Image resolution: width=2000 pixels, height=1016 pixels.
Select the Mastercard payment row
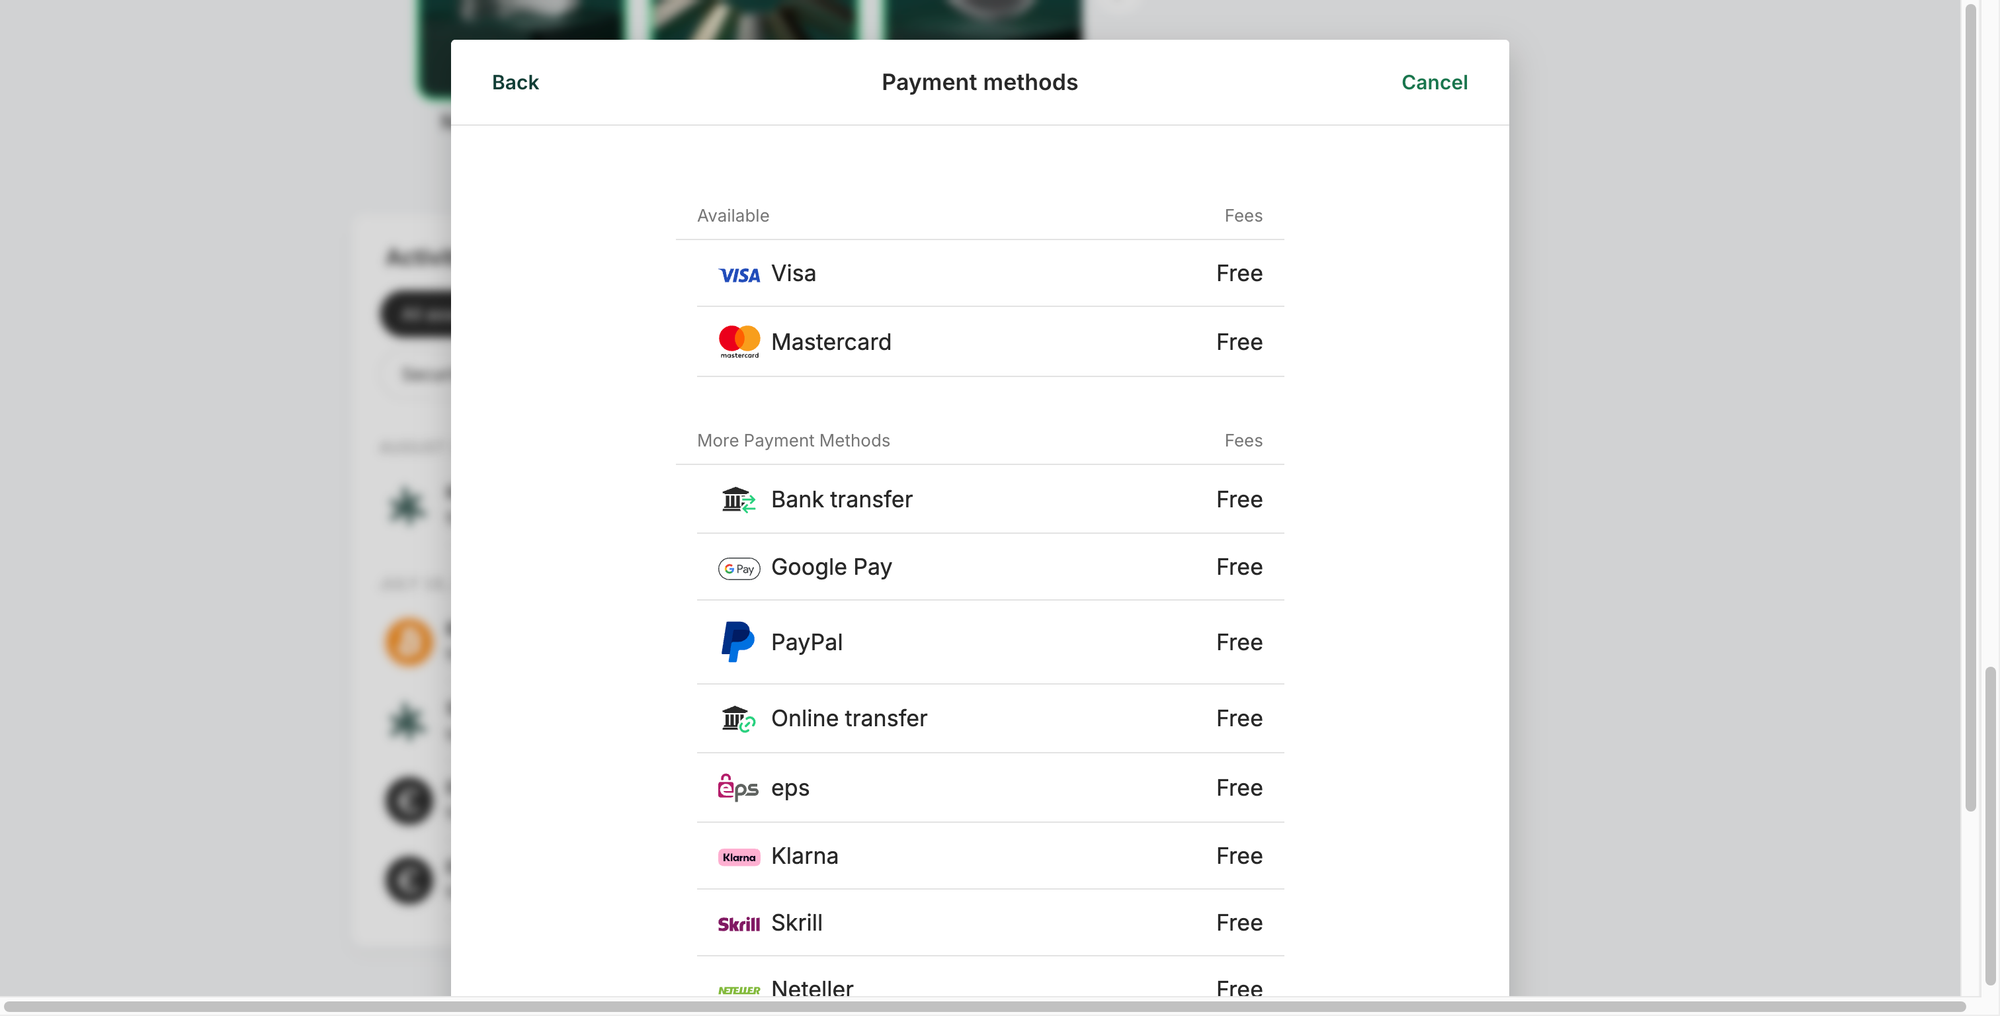(990, 342)
